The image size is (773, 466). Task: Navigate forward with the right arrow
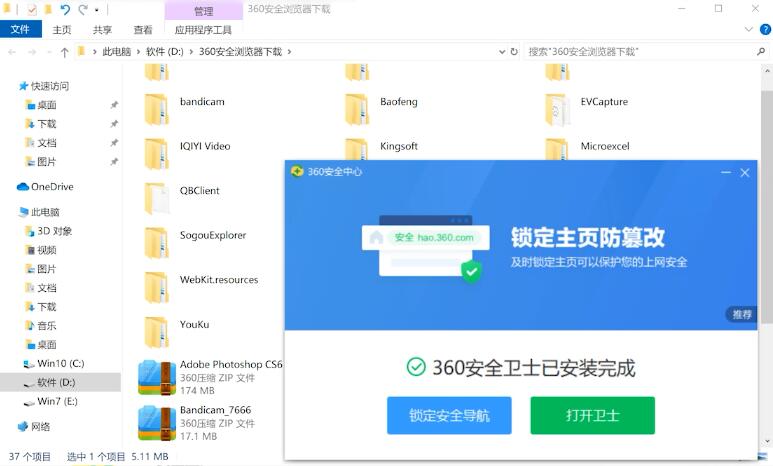[x=32, y=52]
